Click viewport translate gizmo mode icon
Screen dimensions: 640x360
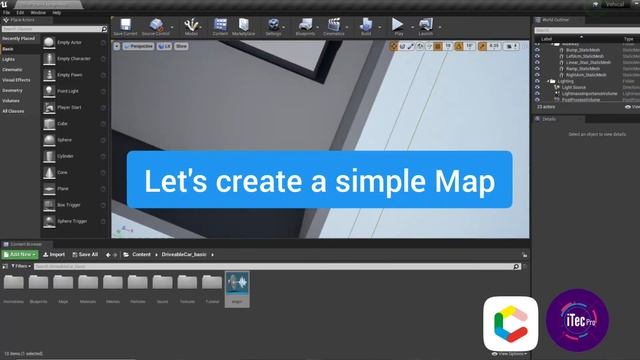pyautogui.click(x=393, y=47)
